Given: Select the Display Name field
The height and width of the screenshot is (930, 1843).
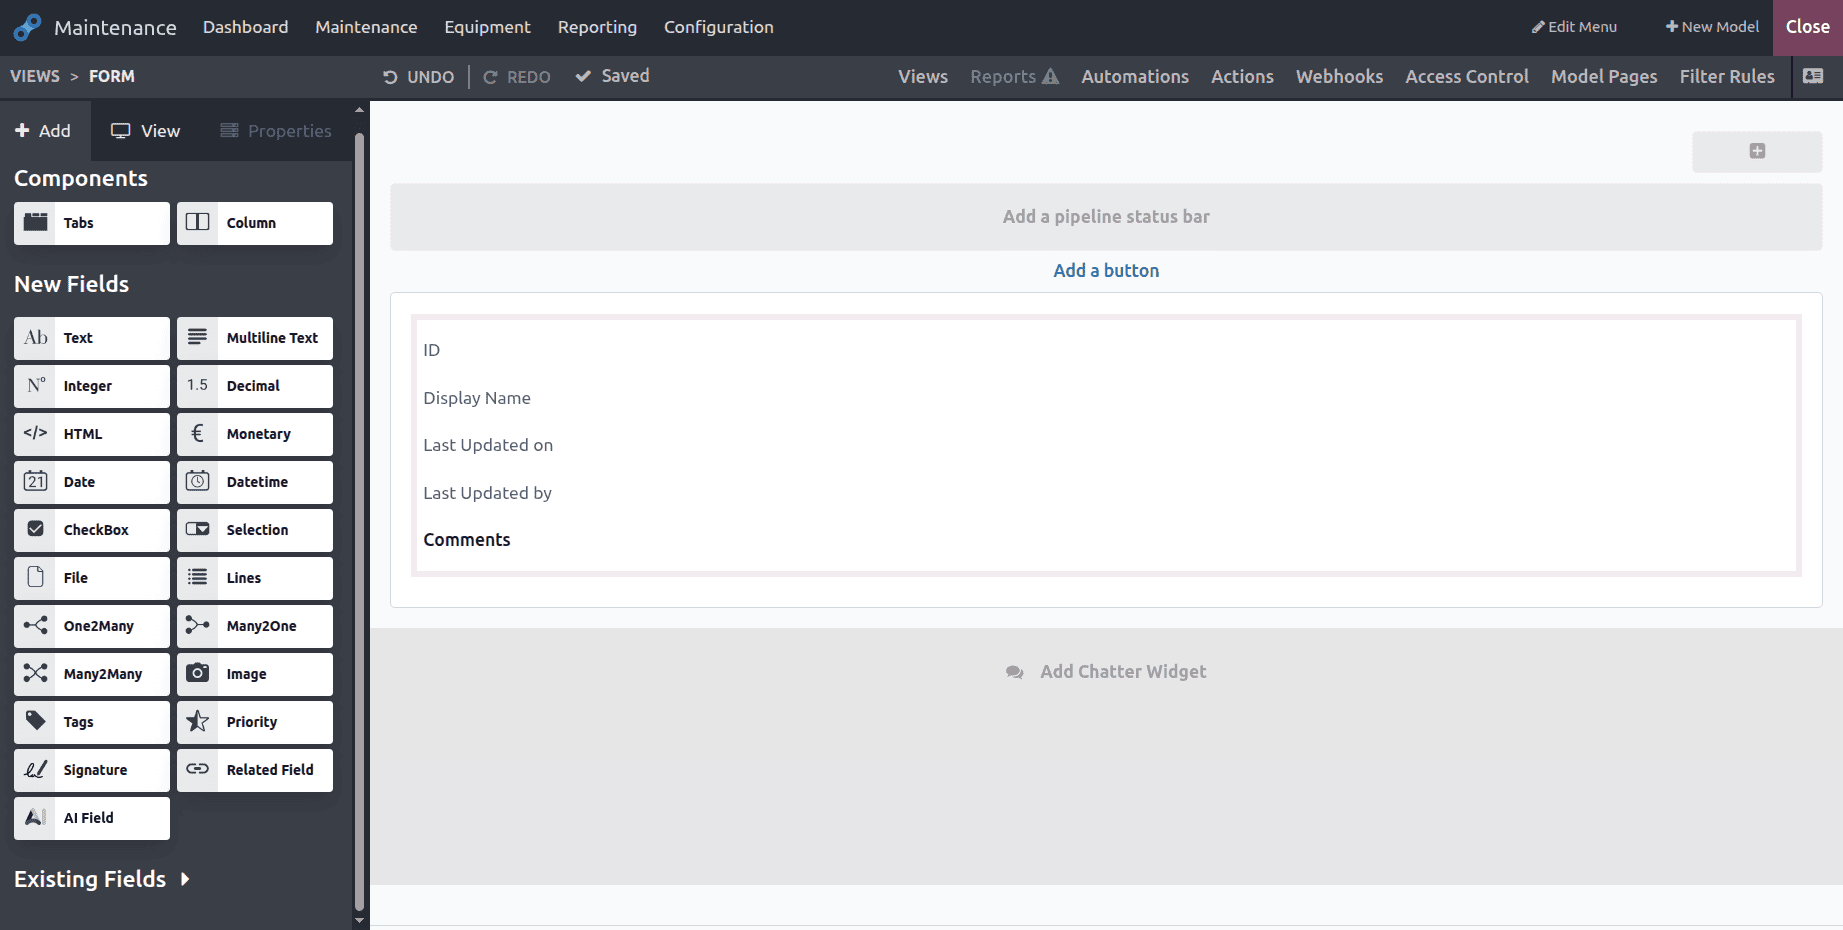Looking at the screenshot, I should 477,398.
